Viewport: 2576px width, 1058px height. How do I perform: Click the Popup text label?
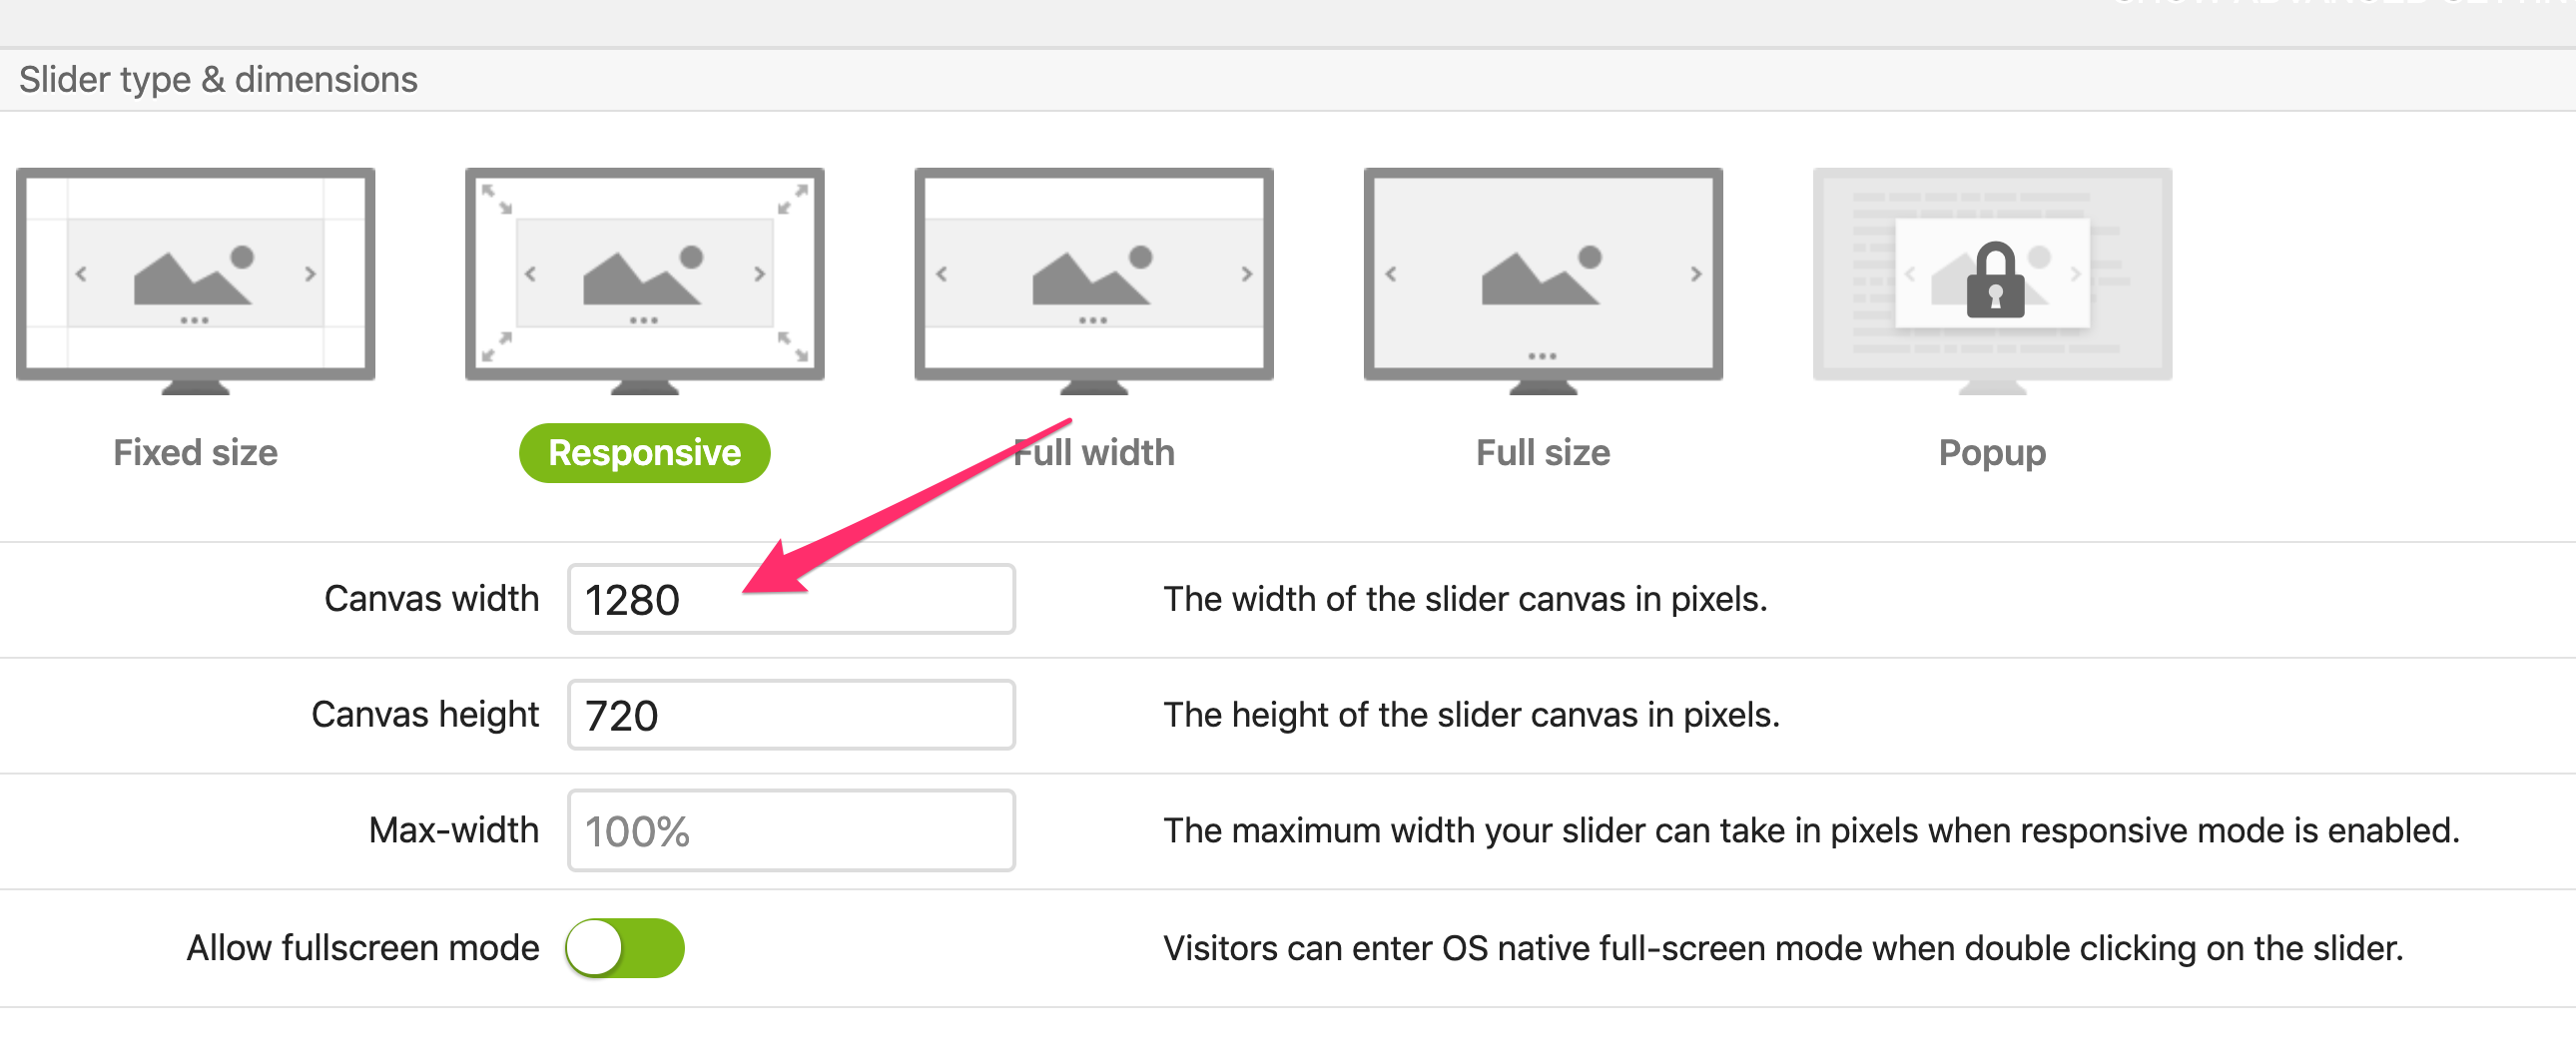[1991, 453]
